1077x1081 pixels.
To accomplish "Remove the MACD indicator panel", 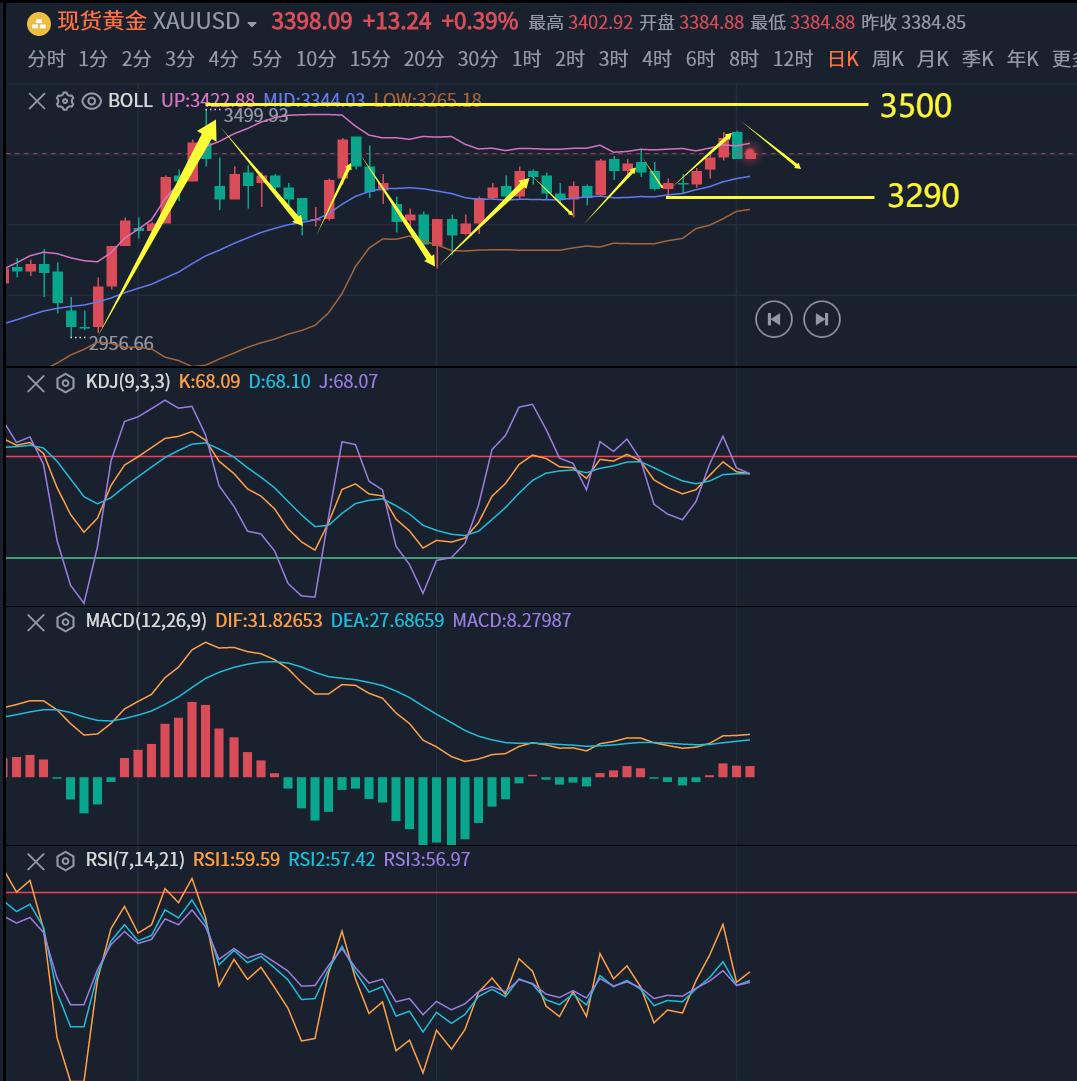I will [x=36, y=622].
